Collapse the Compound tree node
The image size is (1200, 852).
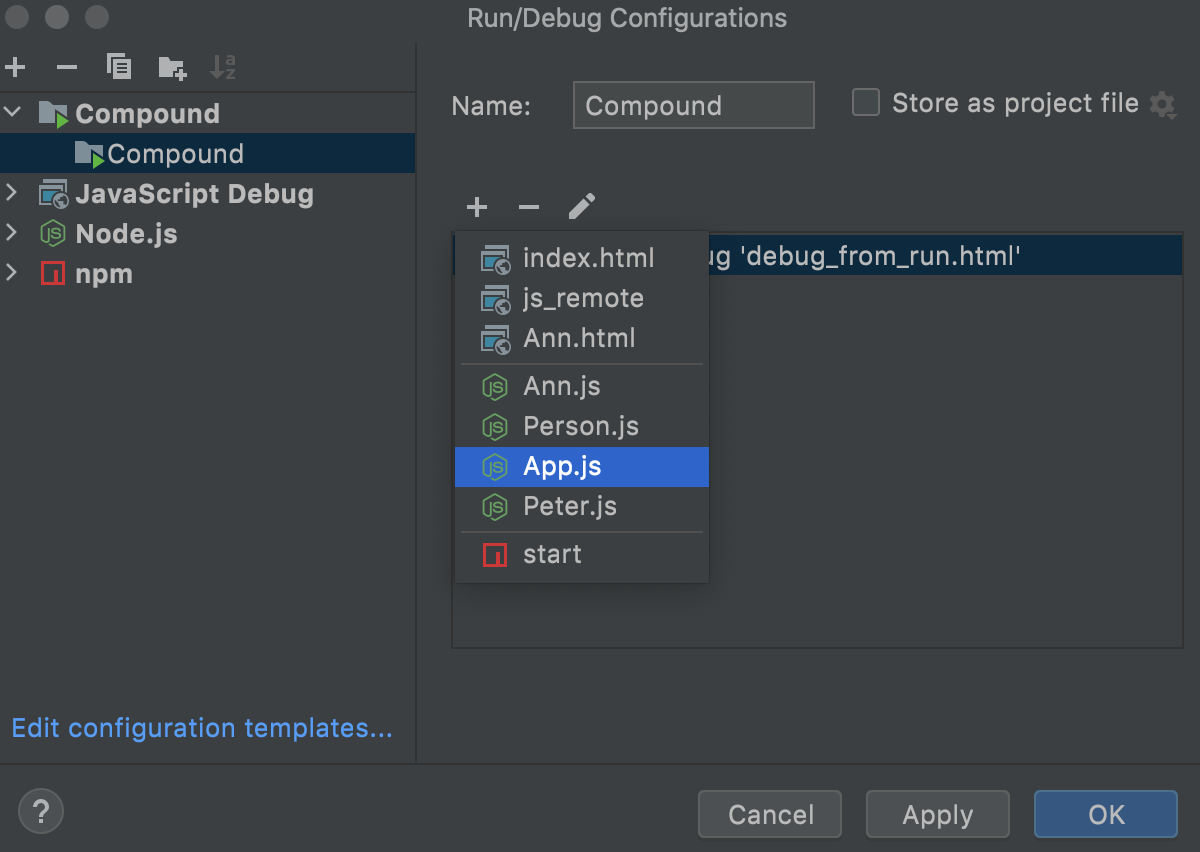tap(13, 113)
